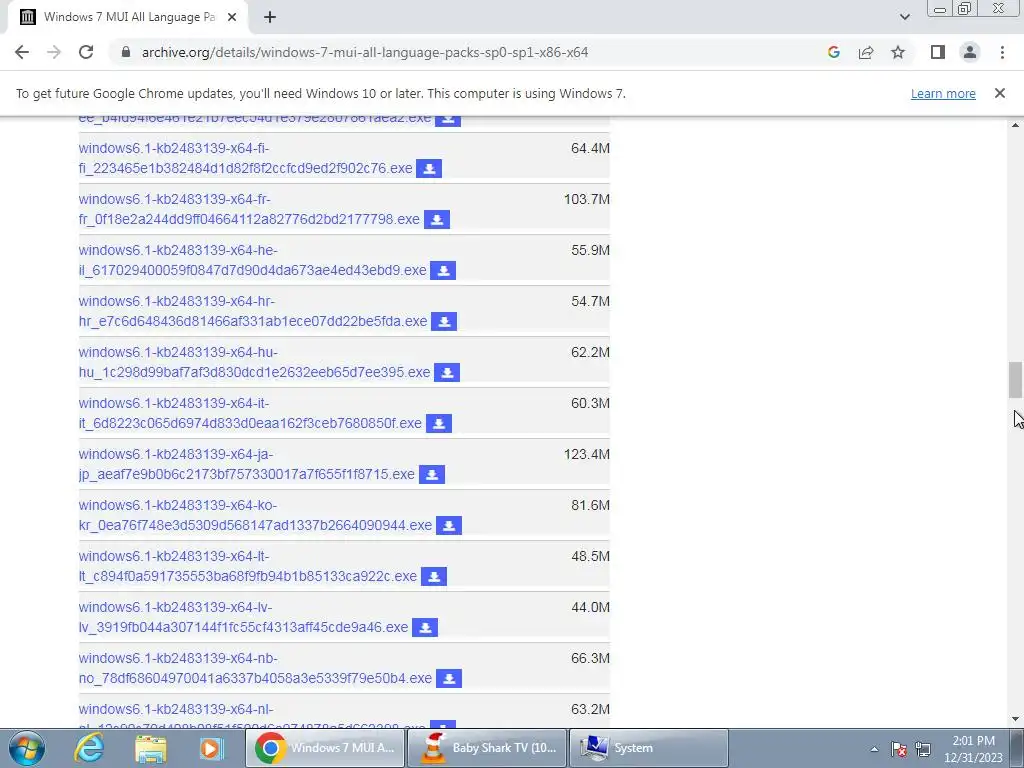Image resolution: width=1024 pixels, height=768 pixels.
Task: Open the x64-fi-fi exe file link
Action: (x=245, y=158)
